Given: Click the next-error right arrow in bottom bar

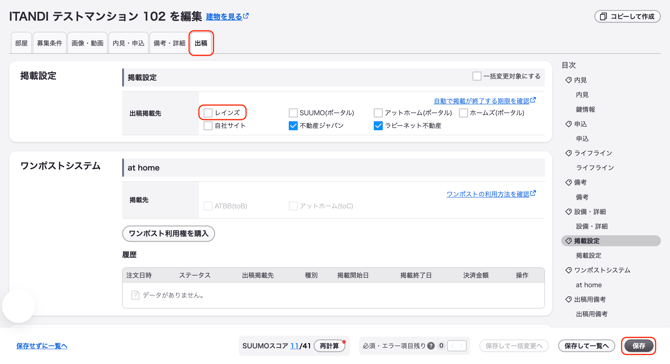Looking at the screenshot, I should 461,346.
